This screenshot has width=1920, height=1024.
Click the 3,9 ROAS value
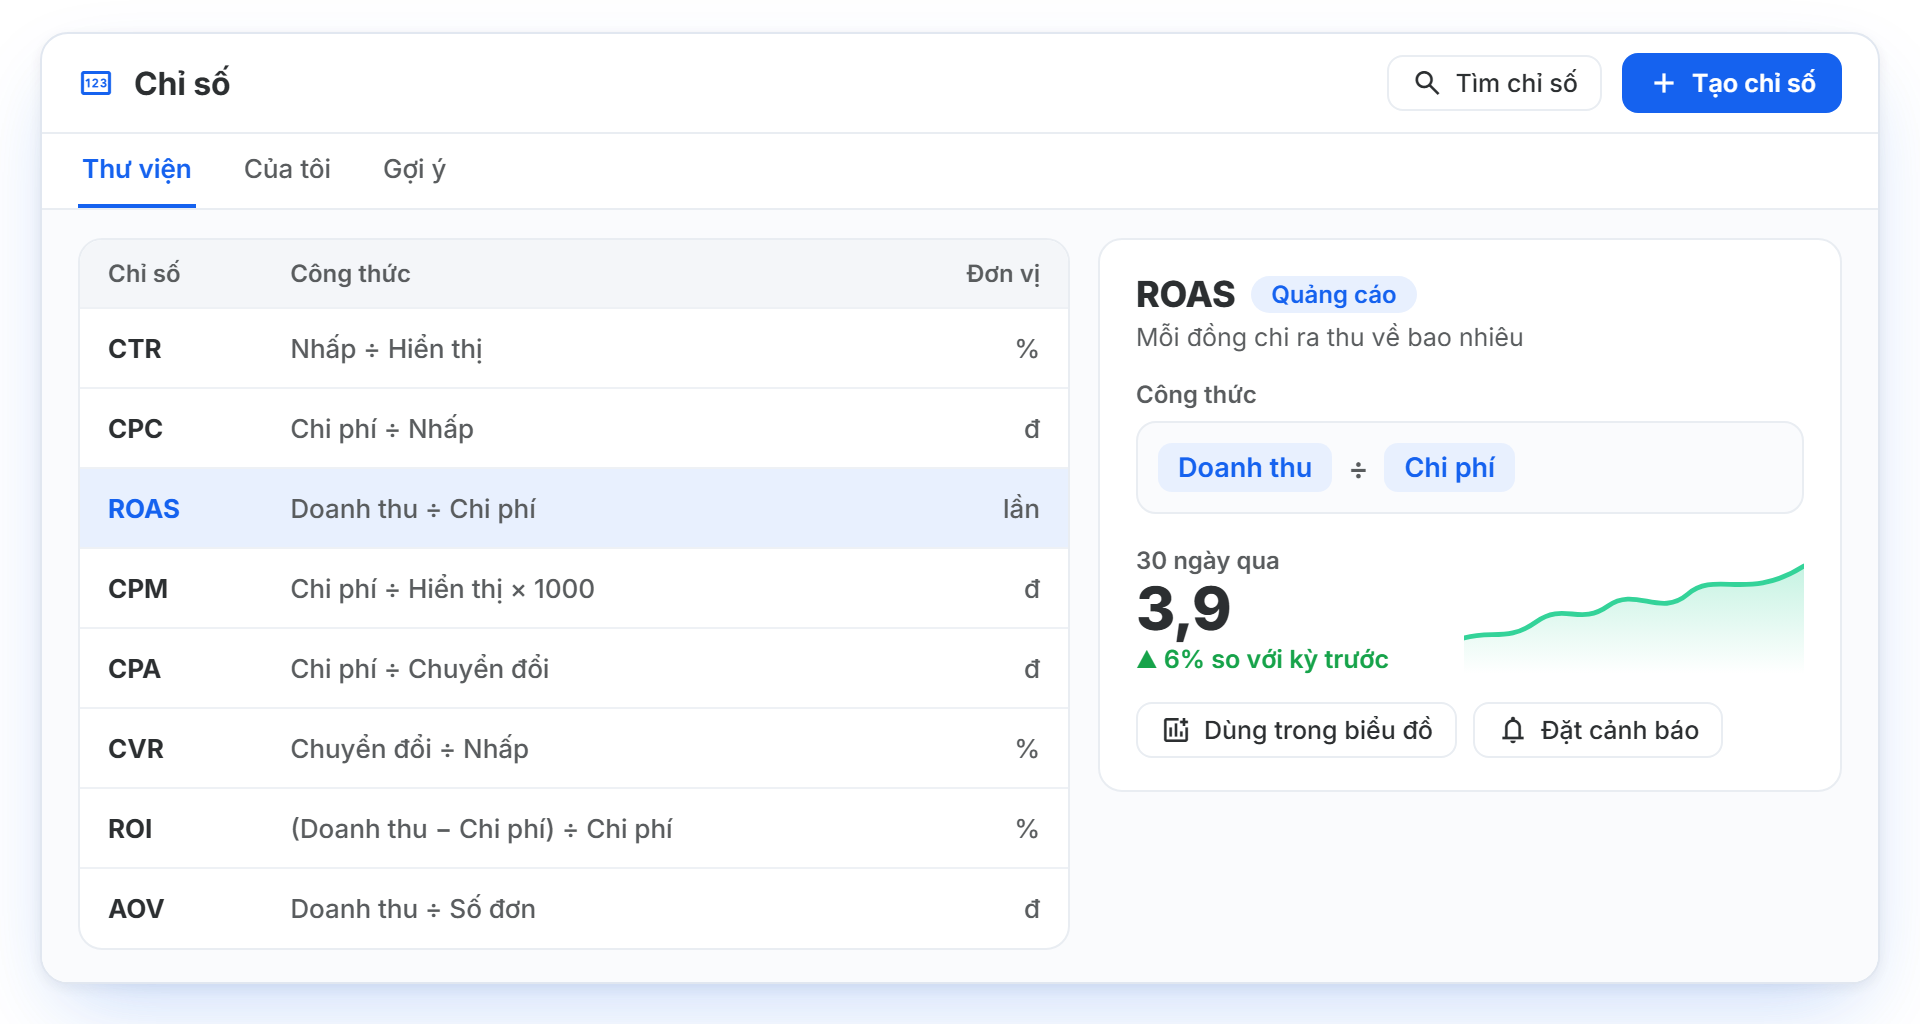(x=1184, y=609)
